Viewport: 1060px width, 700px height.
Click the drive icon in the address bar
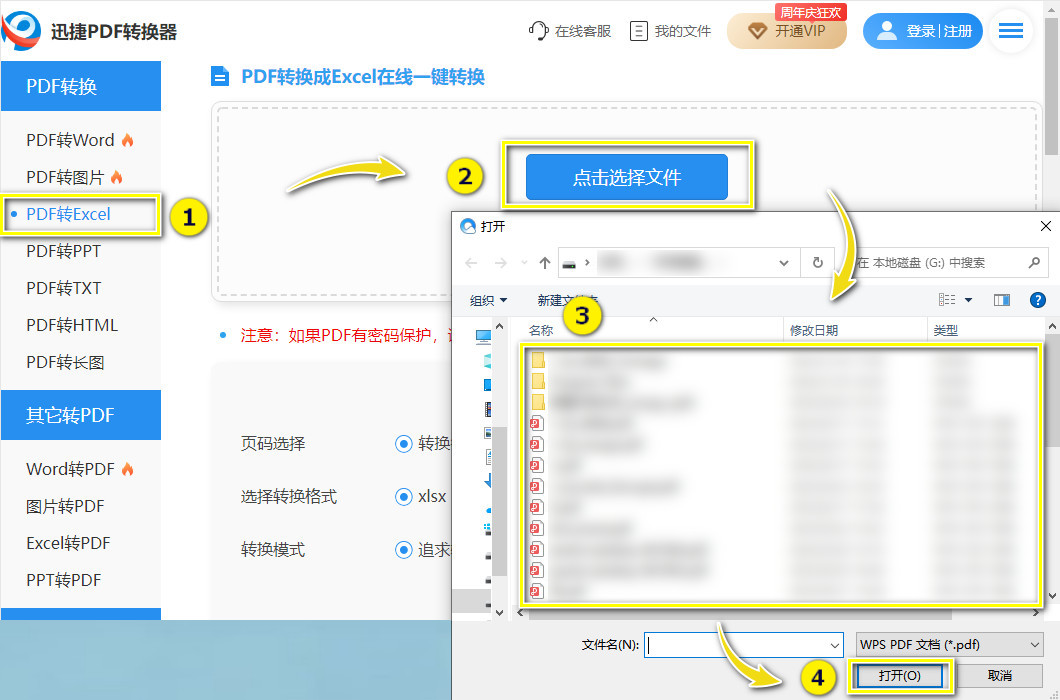point(569,263)
